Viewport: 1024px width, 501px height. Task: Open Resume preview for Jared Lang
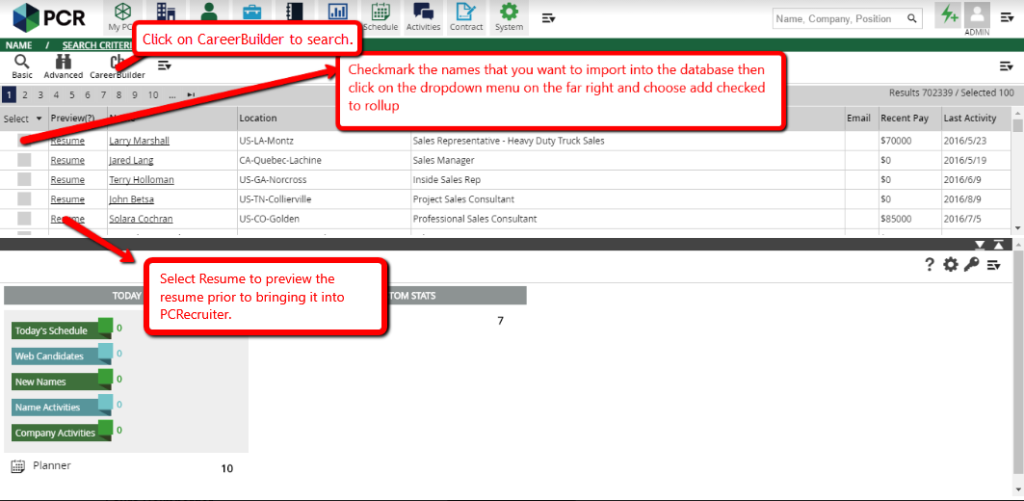click(68, 160)
